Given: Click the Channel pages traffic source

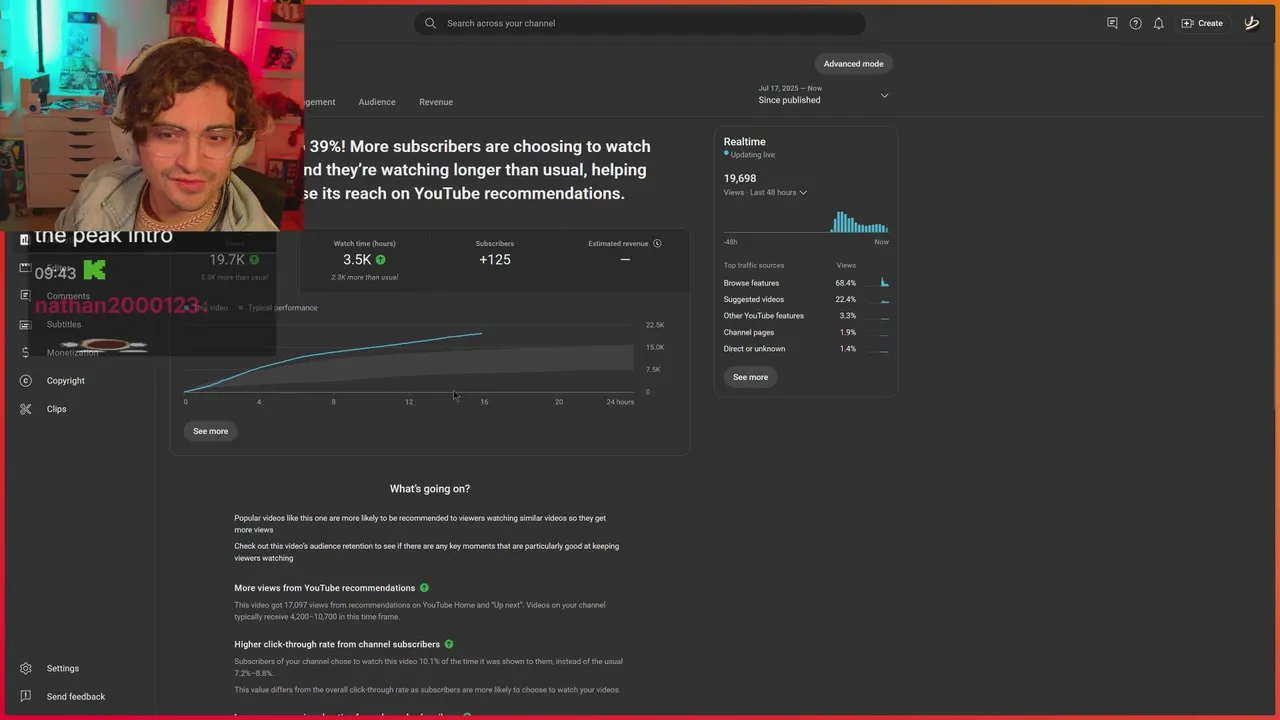Looking at the screenshot, I should click(749, 332).
